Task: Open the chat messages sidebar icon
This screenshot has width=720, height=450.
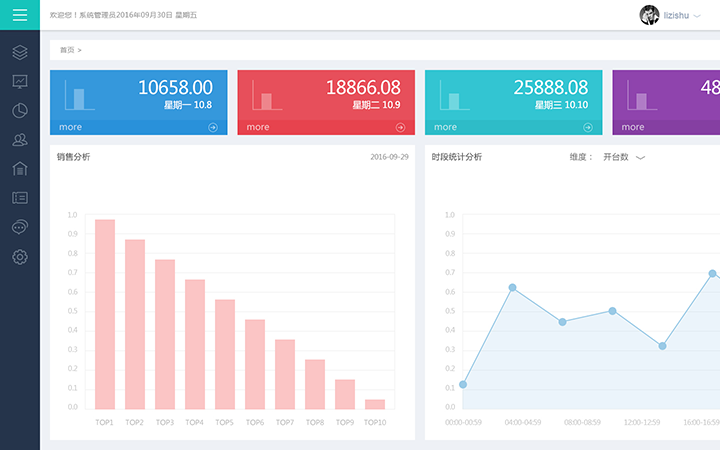Action: click(x=20, y=227)
